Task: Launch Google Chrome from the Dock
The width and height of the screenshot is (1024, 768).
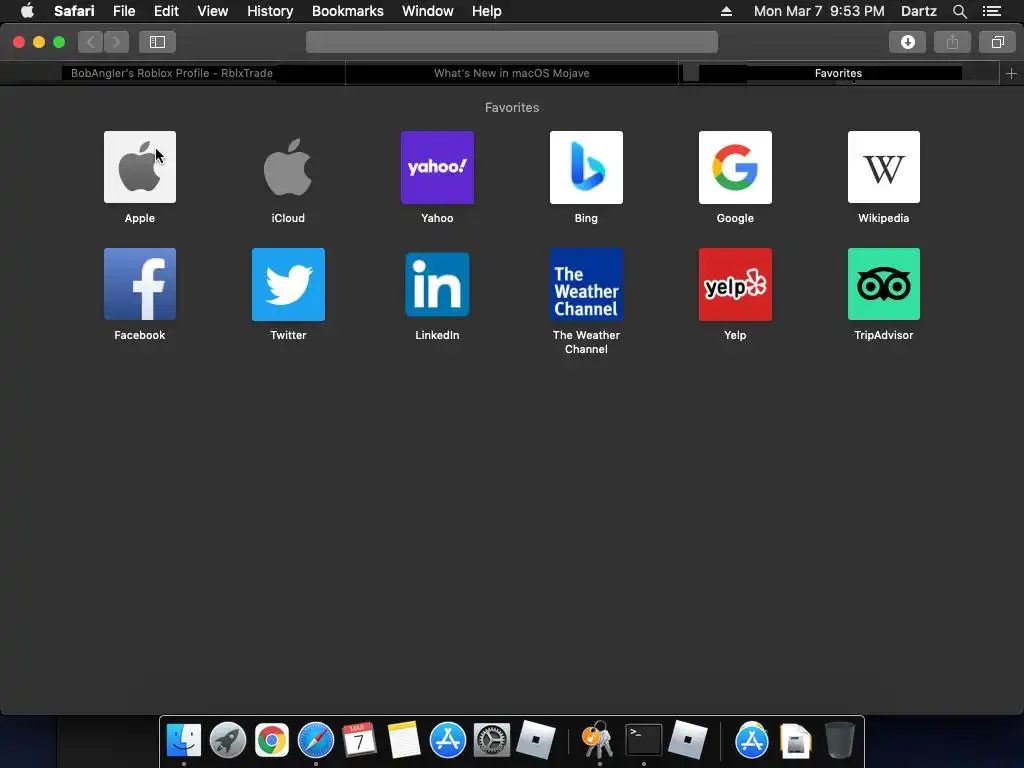Action: [x=272, y=740]
